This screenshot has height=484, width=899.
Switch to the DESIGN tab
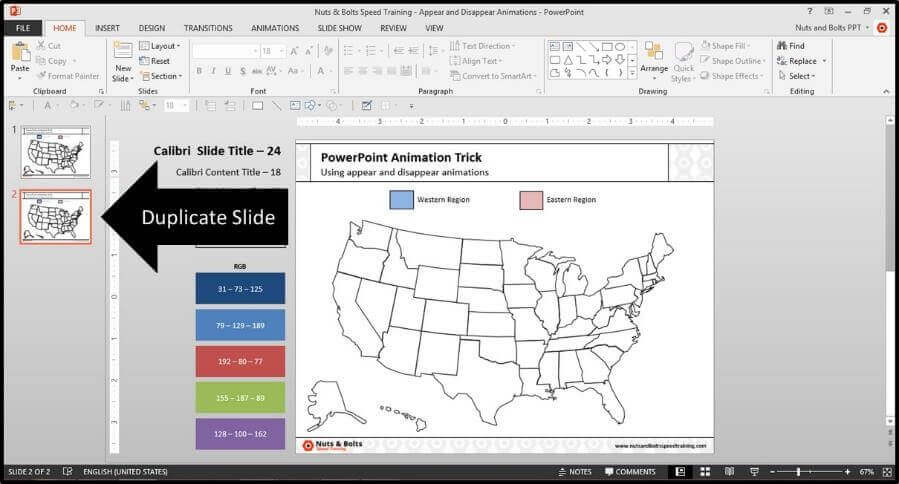click(151, 28)
